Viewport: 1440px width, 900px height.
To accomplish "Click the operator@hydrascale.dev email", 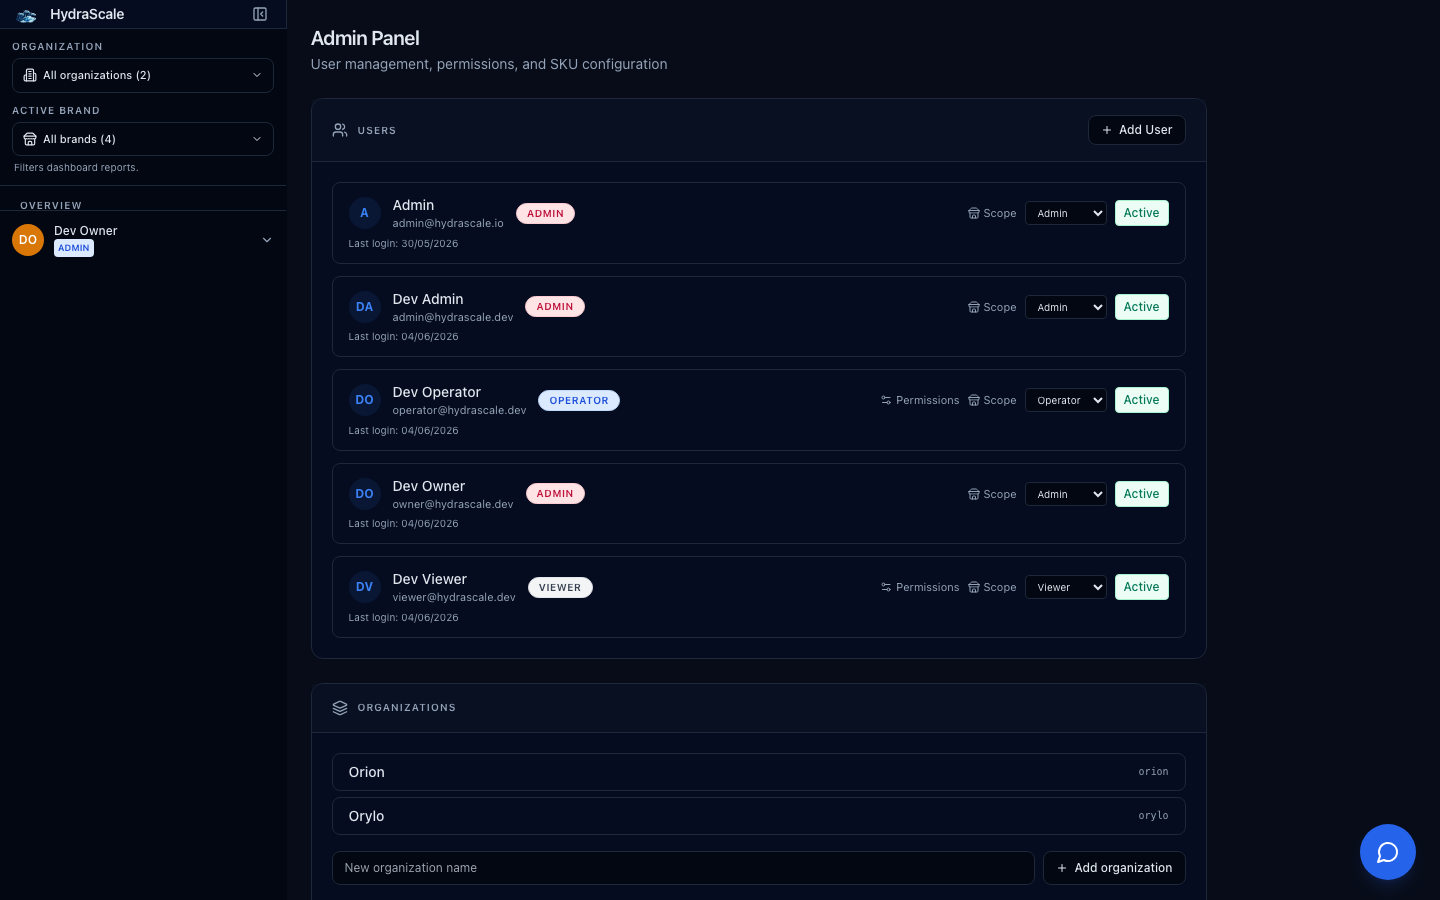I will 459,410.
